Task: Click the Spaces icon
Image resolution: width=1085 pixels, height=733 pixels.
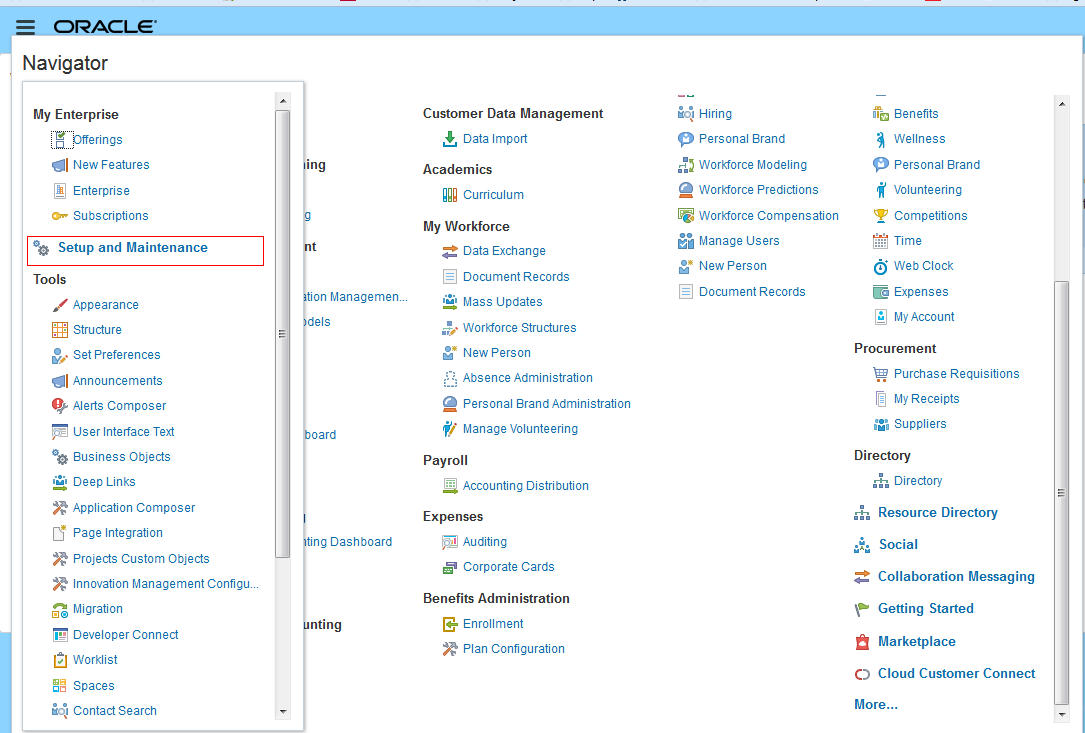Action: [60, 685]
